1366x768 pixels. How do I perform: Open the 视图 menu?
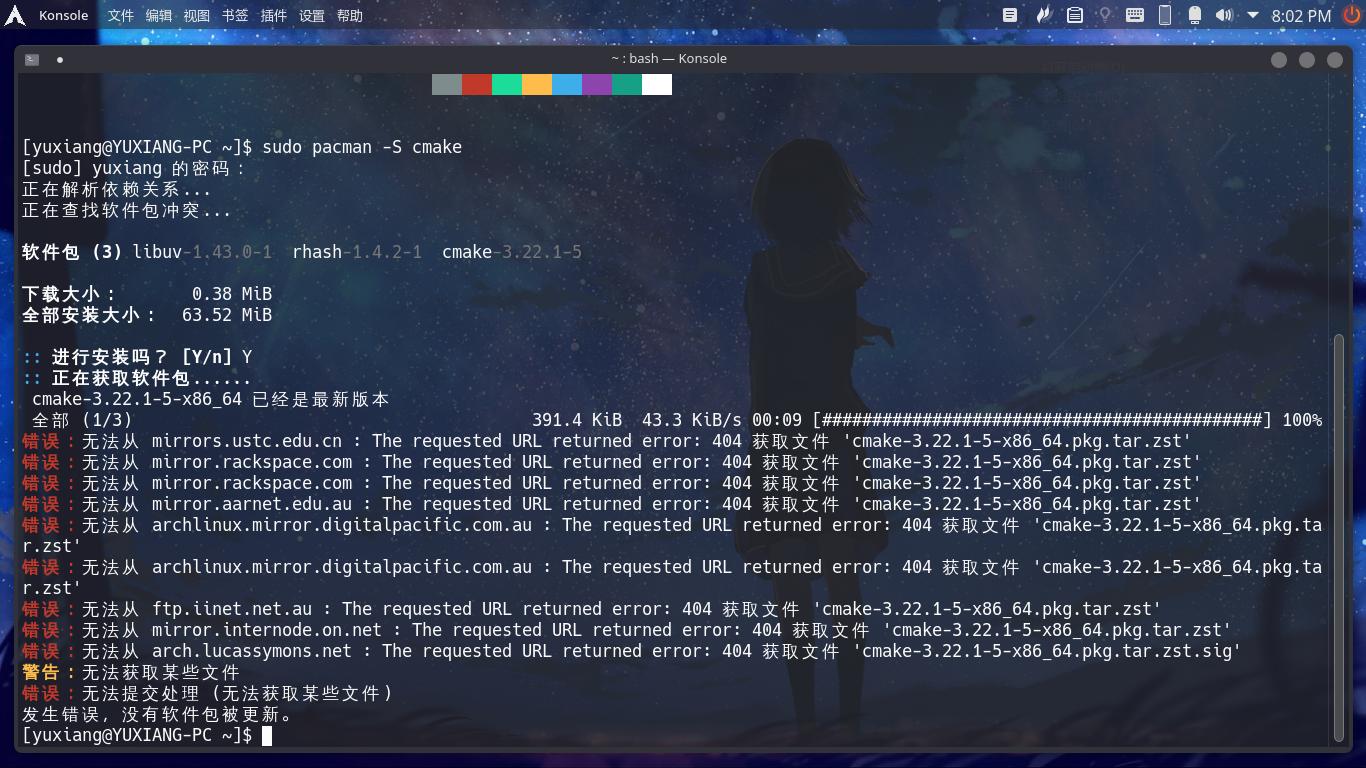(x=196, y=15)
